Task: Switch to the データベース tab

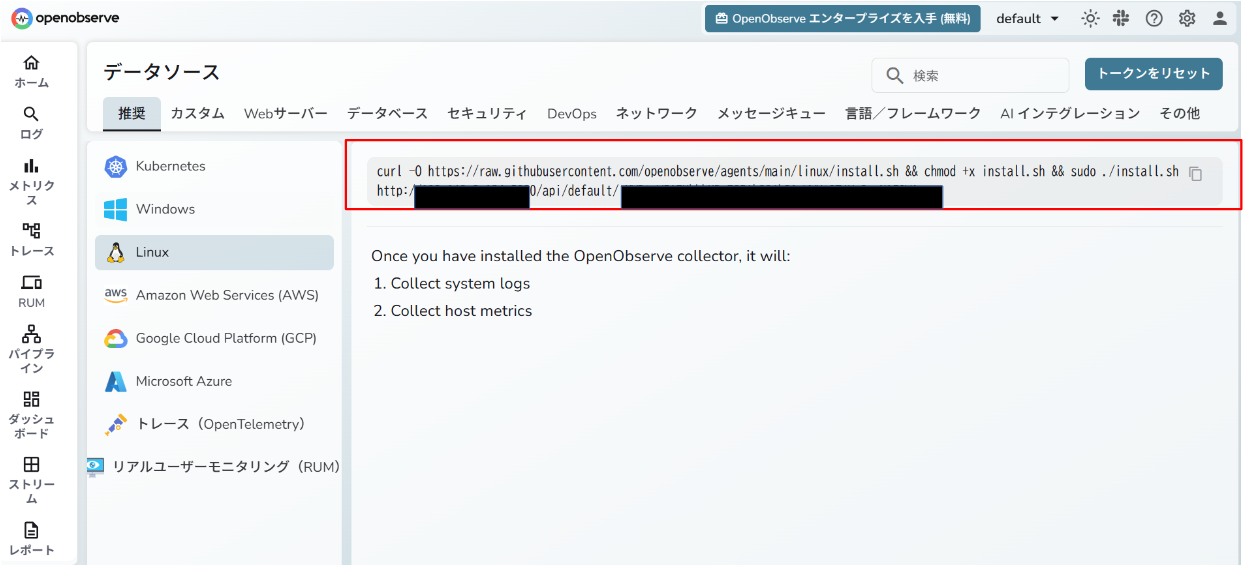Action: coord(387,114)
